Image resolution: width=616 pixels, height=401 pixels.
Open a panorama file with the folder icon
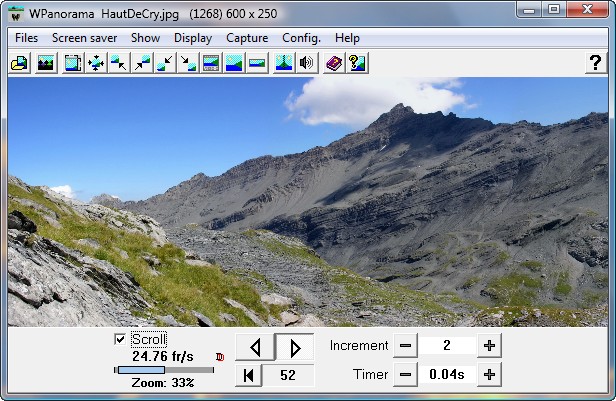pyautogui.click(x=19, y=63)
